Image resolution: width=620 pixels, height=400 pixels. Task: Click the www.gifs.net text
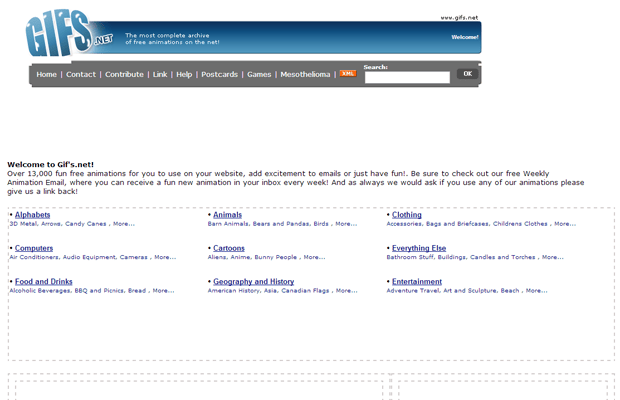tap(459, 18)
